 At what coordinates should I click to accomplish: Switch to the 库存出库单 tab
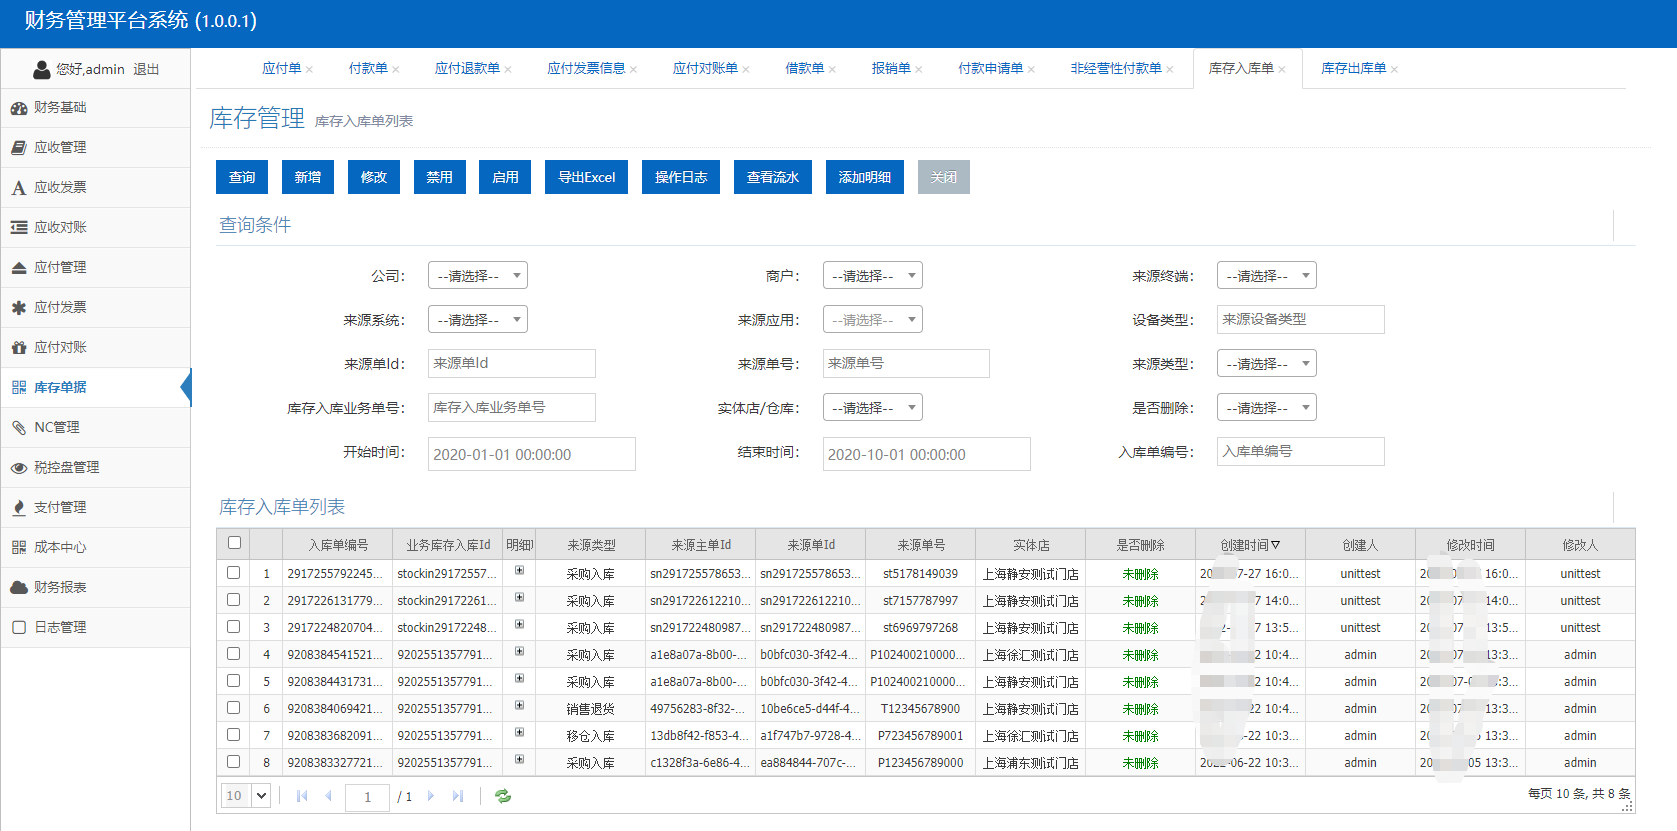[1353, 69]
